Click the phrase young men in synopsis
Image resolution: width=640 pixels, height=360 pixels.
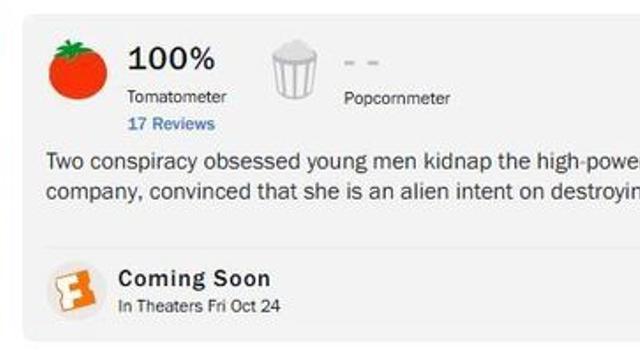coord(362,162)
